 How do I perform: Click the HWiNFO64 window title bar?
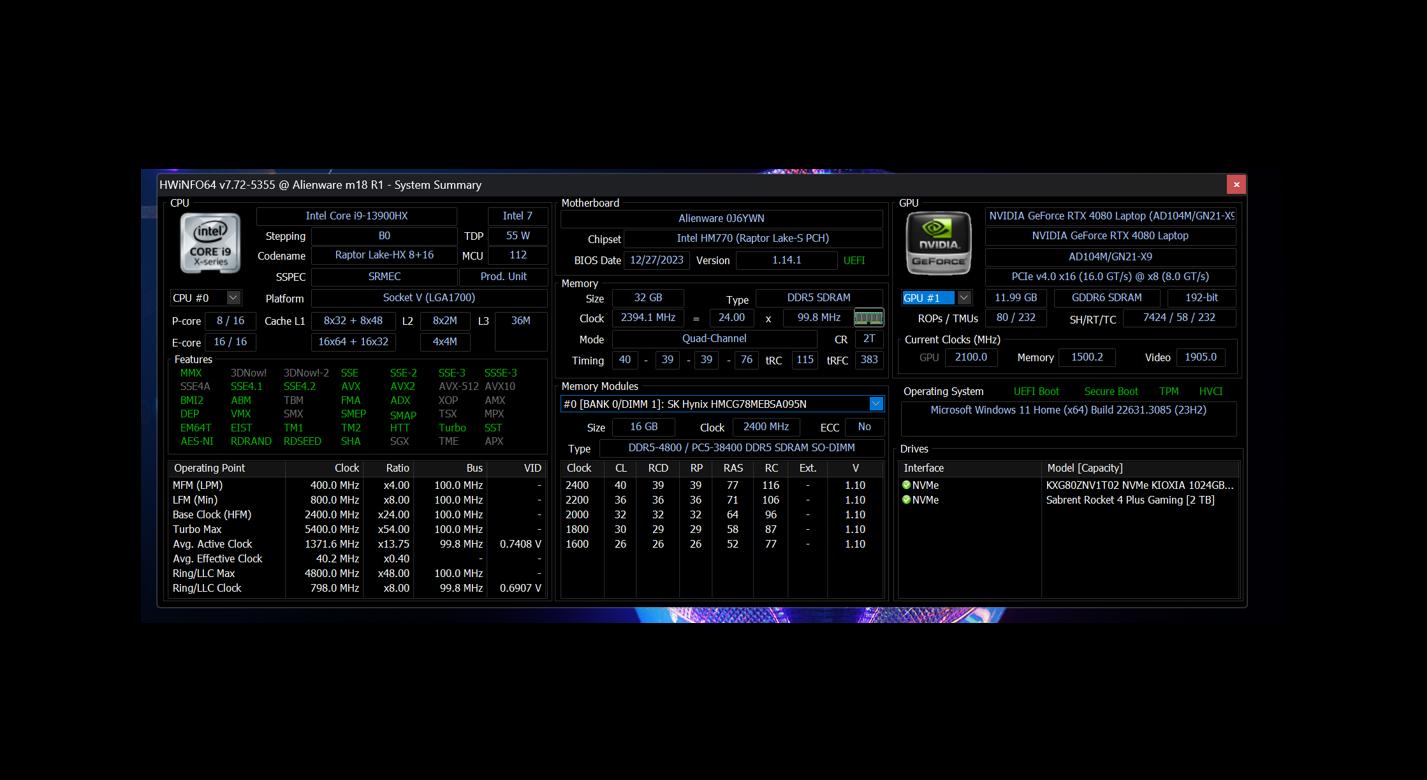click(x=690, y=184)
